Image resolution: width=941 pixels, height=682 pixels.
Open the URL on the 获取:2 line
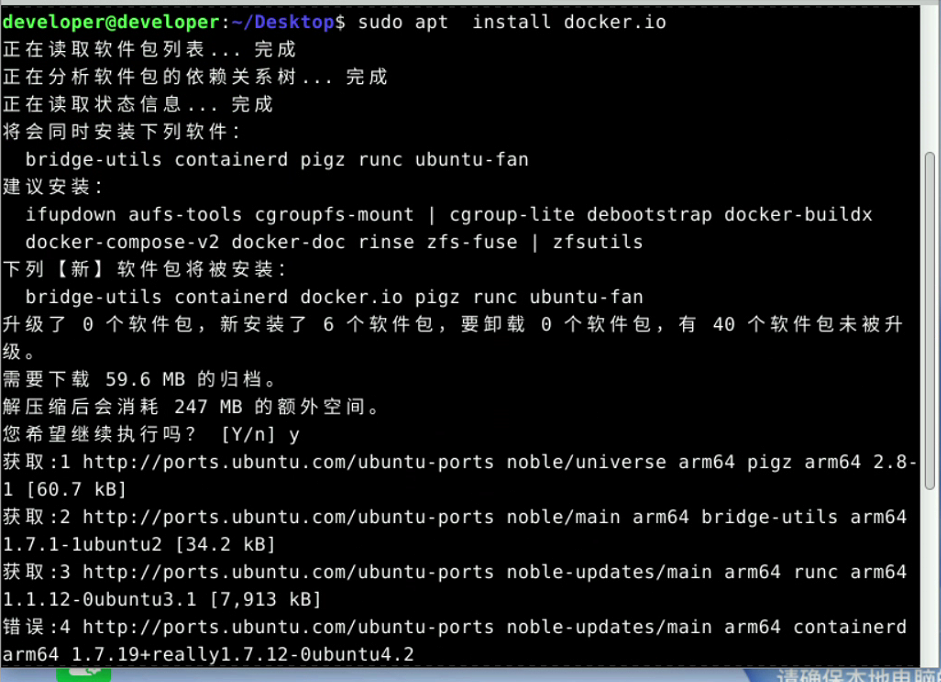pyautogui.click(x=288, y=517)
